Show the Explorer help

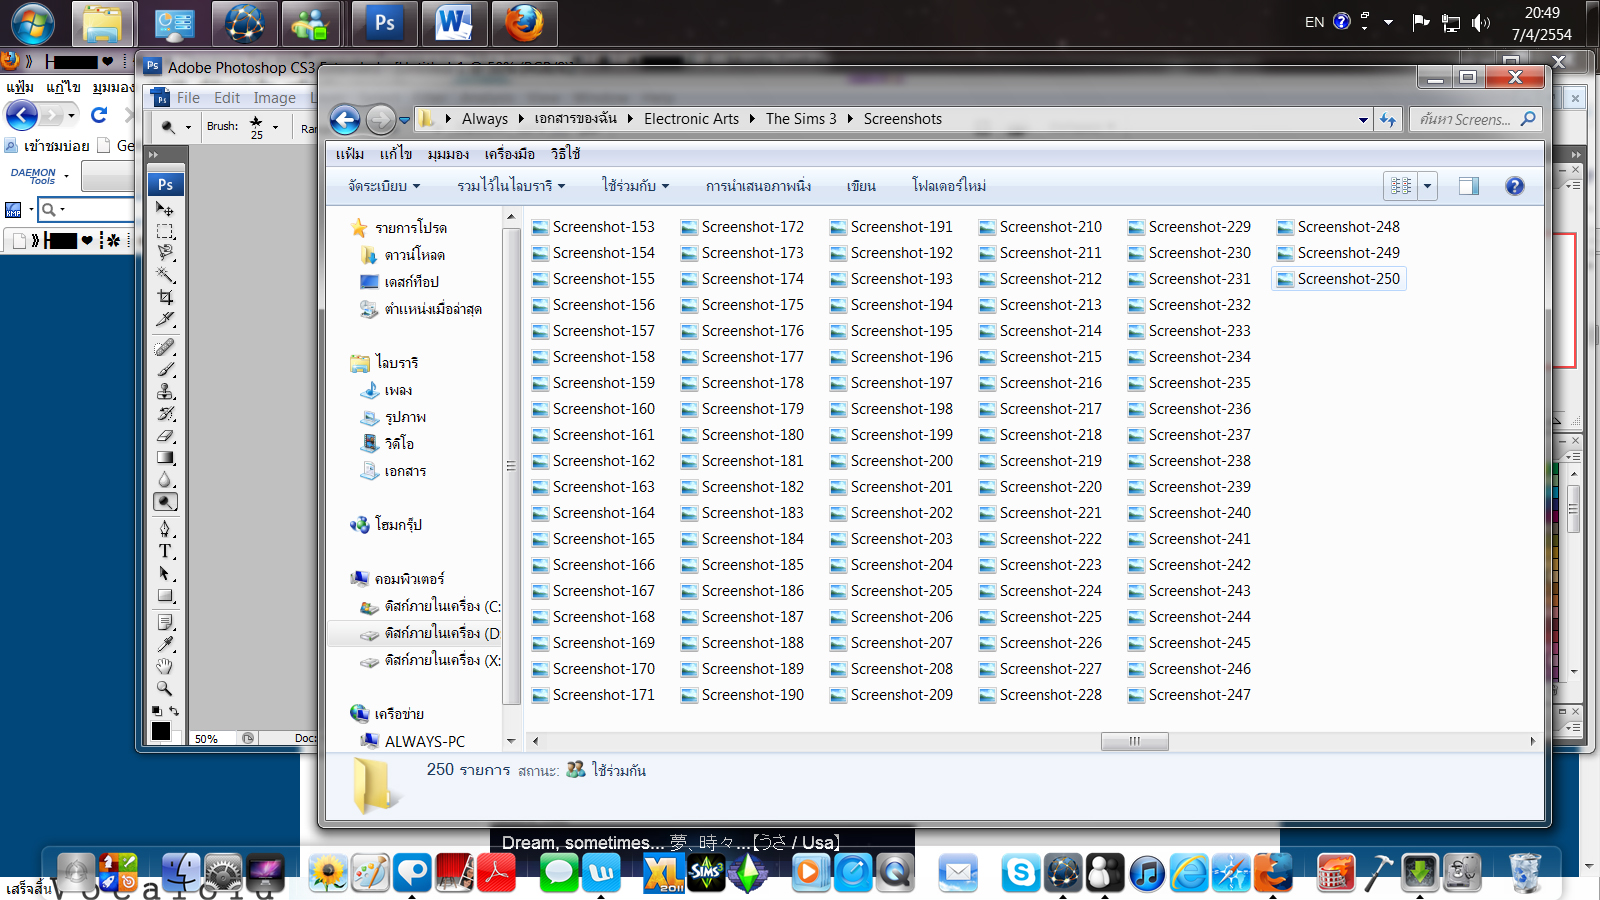click(x=1515, y=186)
